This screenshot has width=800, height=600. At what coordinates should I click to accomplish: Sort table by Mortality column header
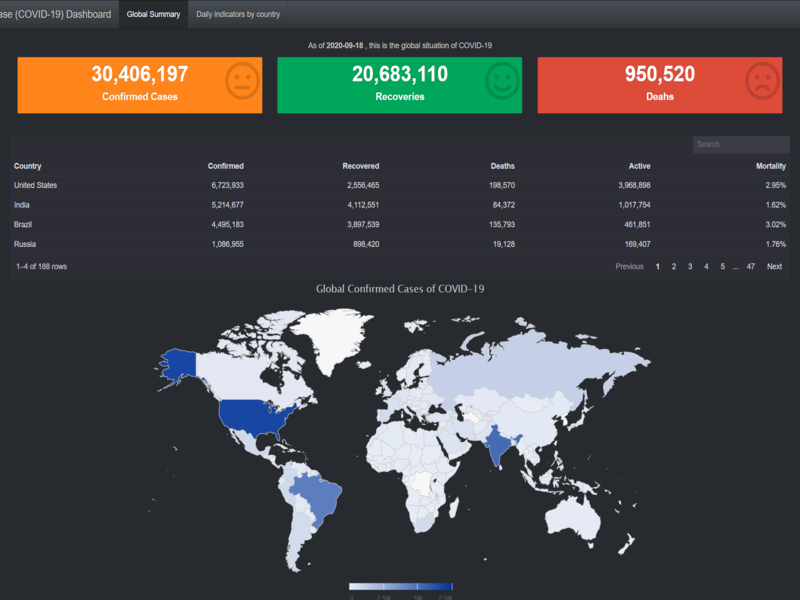pos(770,166)
